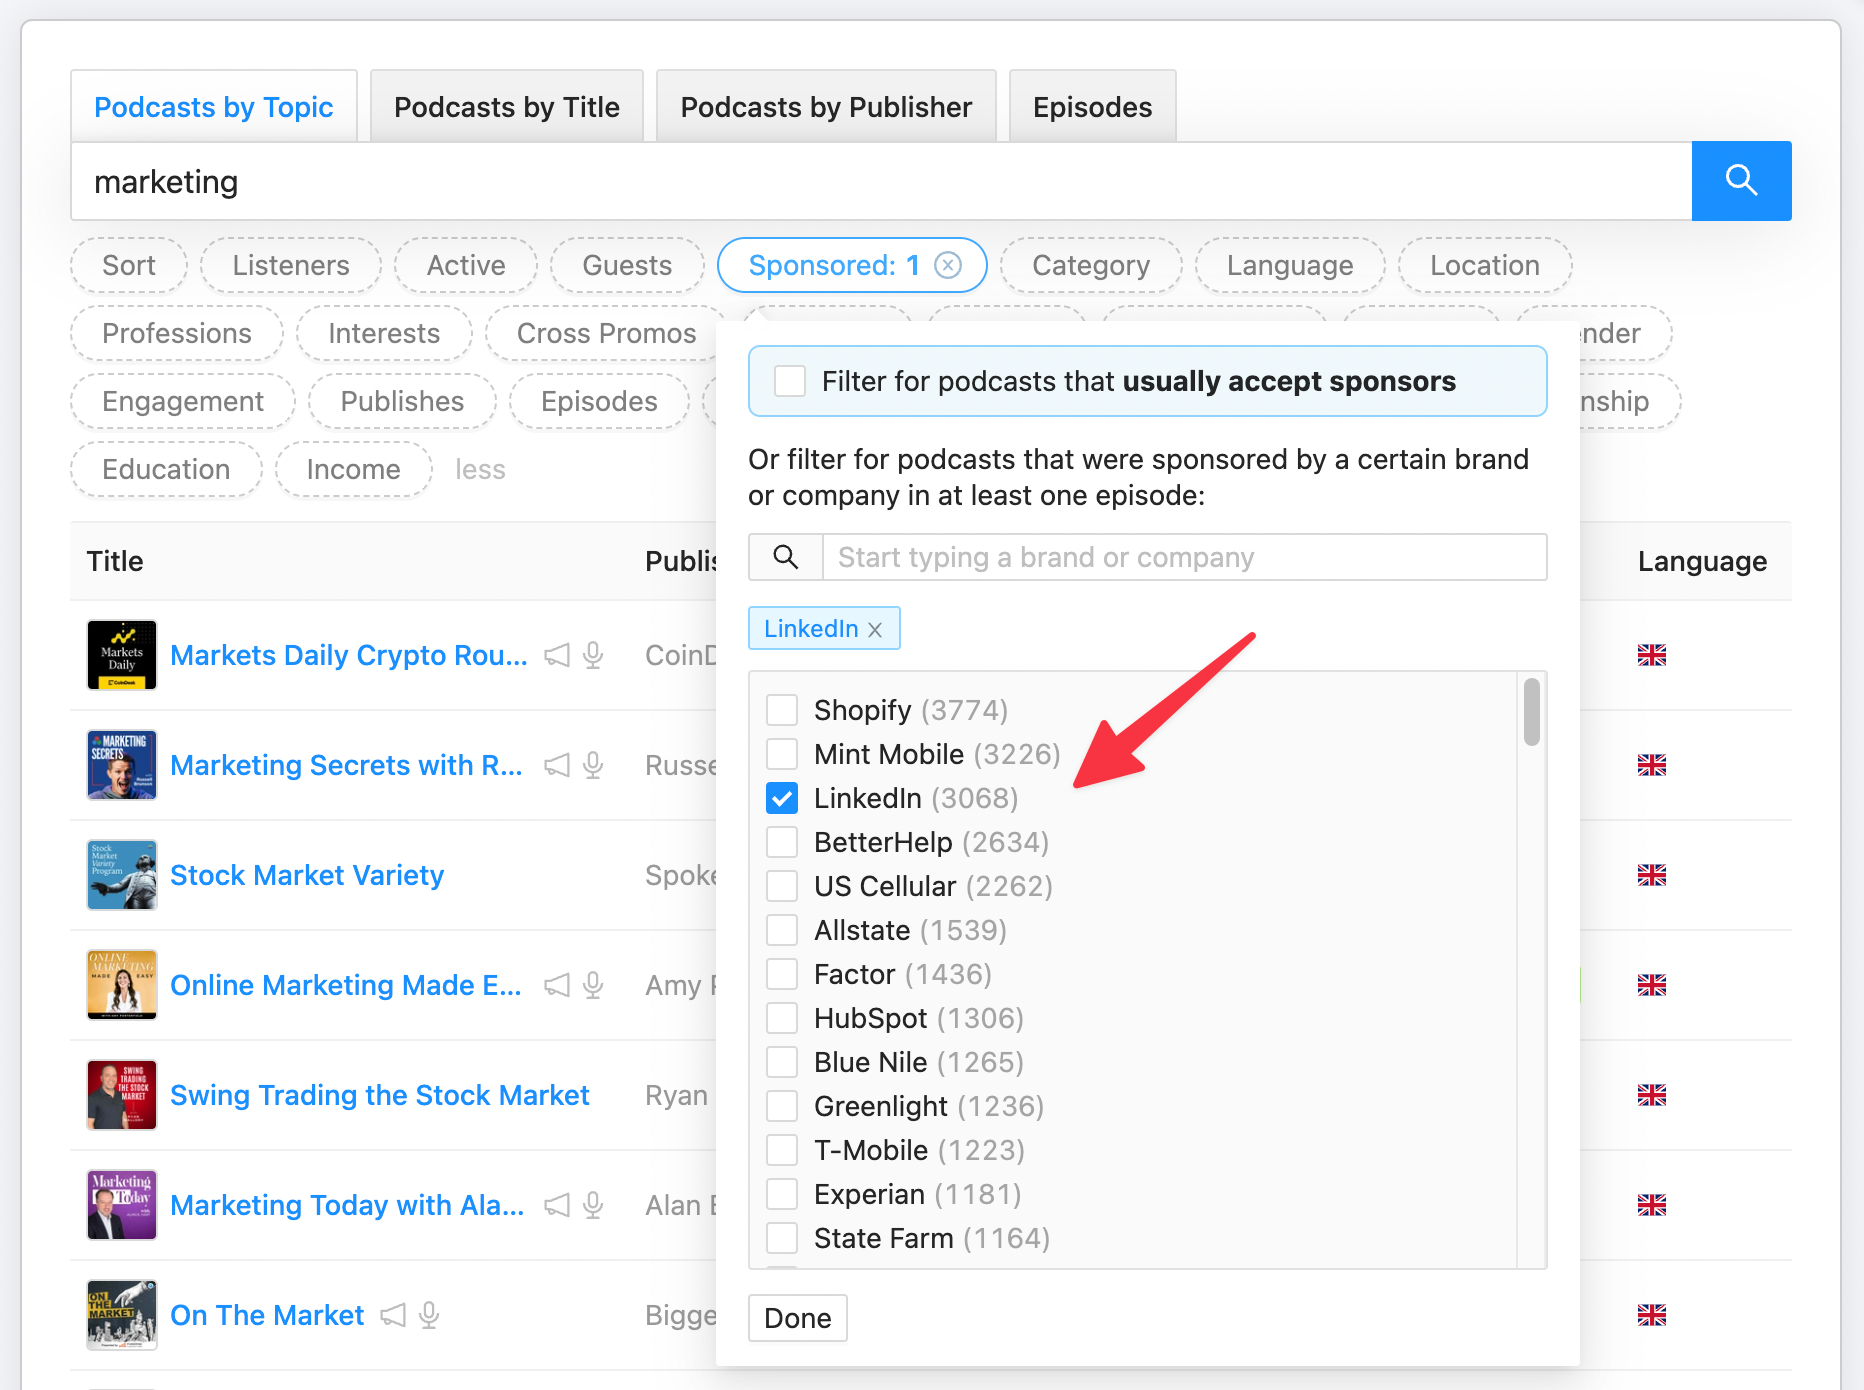This screenshot has width=1864, height=1390.
Task: Click megaphone icon beside Marketing Secrets
Action: (557, 765)
